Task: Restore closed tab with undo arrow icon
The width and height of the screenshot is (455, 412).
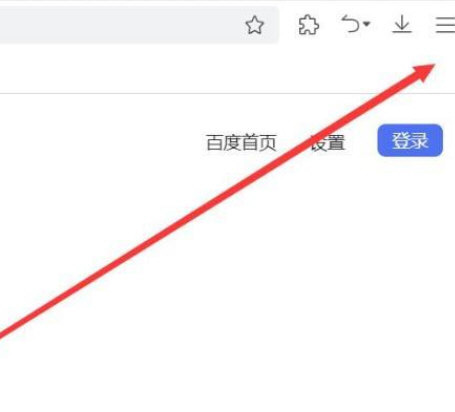Action: pos(351,24)
